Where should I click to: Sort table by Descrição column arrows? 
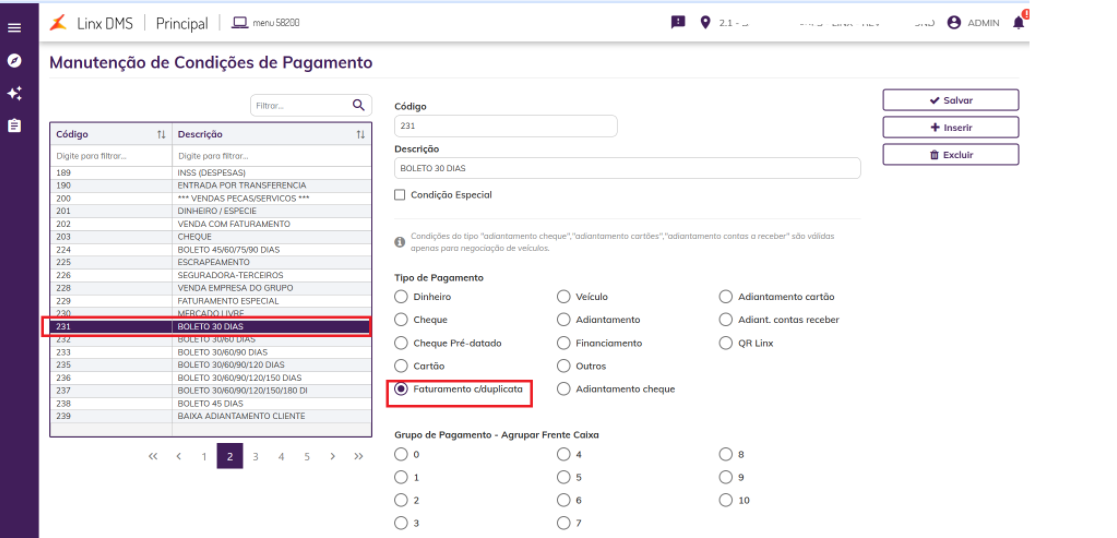pyautogui.click(x=361, y=134)
